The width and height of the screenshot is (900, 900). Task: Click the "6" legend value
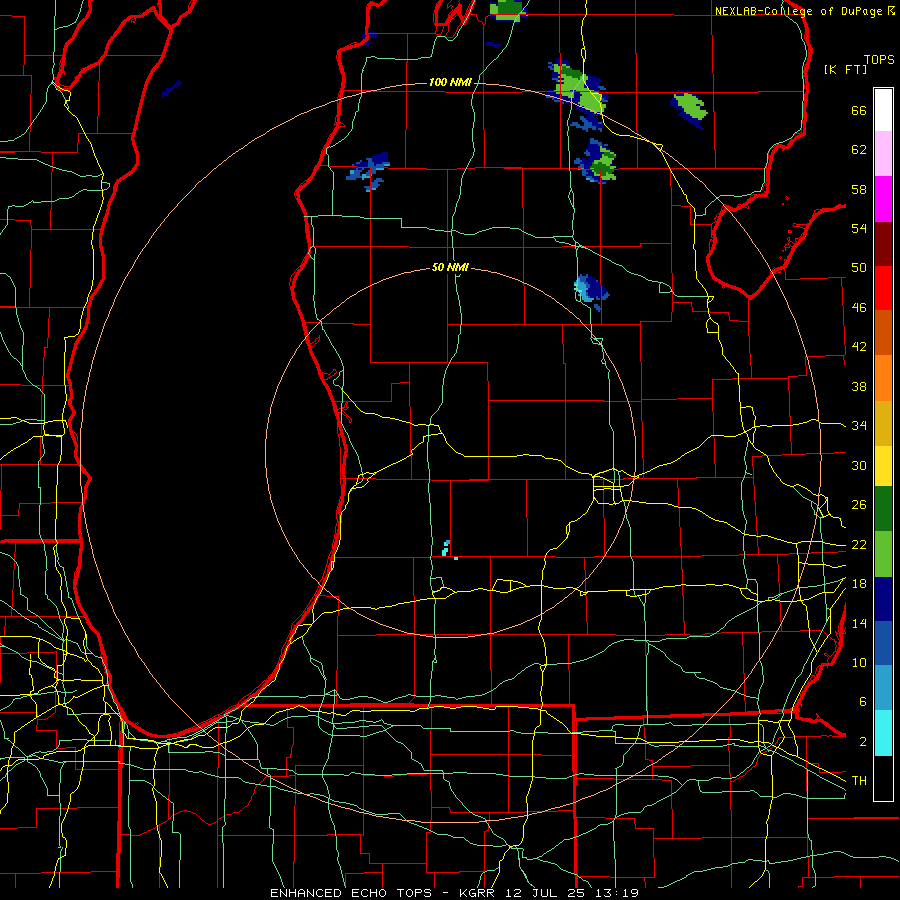(862, 701)
